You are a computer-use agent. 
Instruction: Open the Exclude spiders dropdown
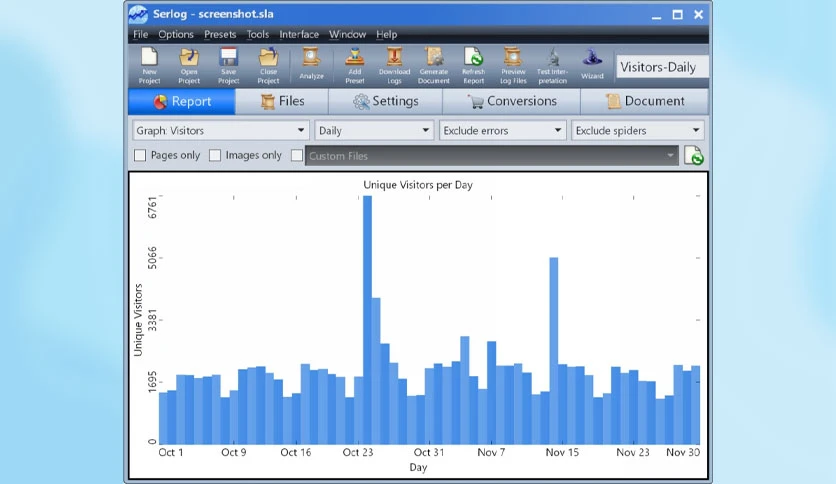click(638, 131)
